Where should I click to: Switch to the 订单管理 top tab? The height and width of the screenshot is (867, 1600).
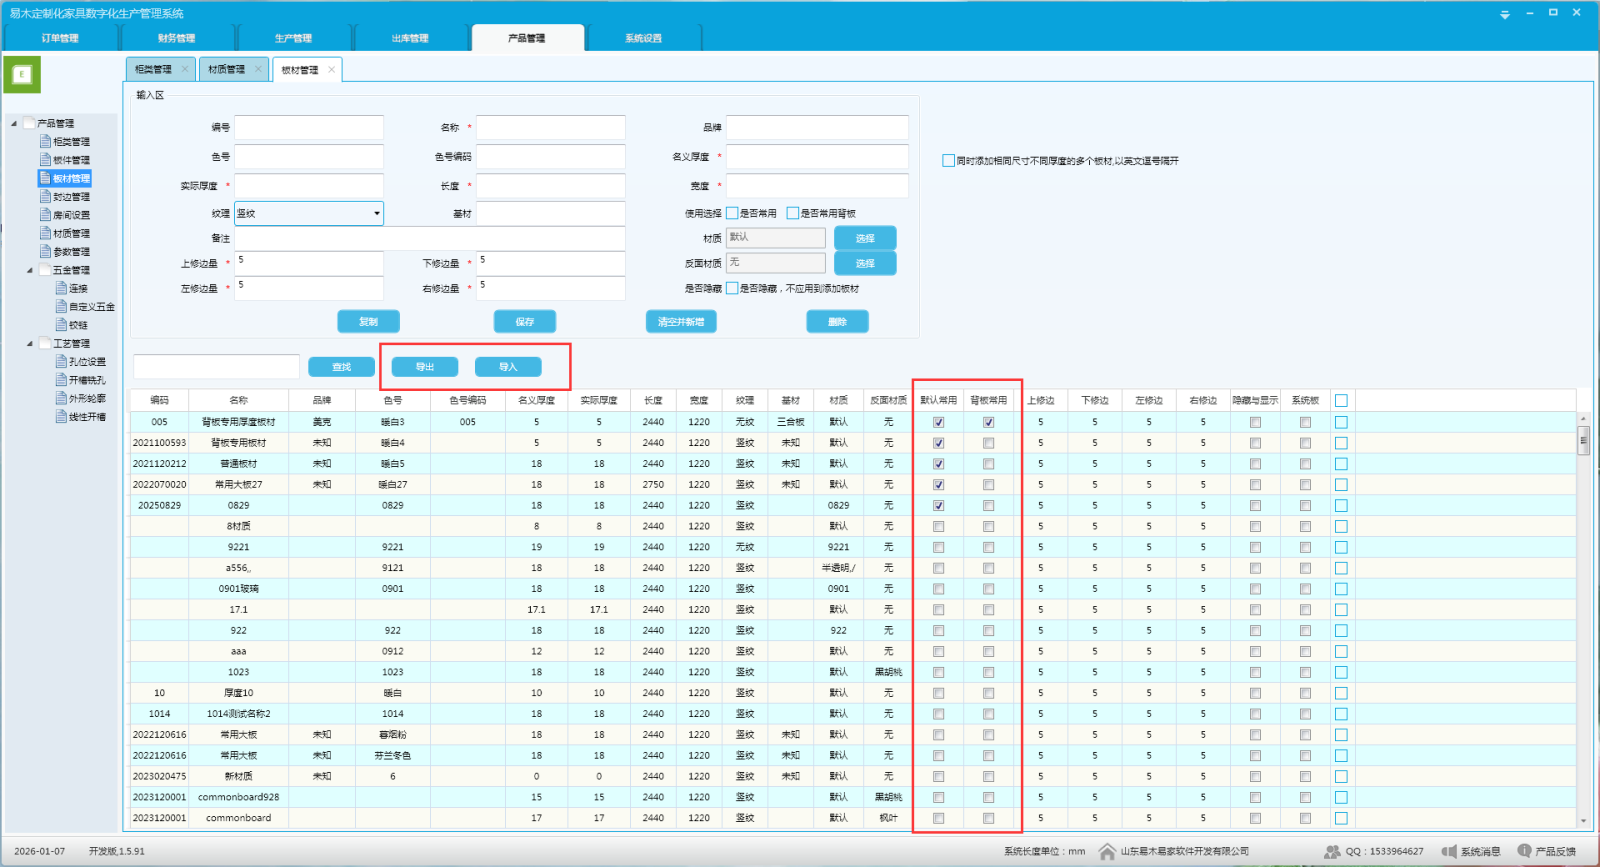point(60,38)
